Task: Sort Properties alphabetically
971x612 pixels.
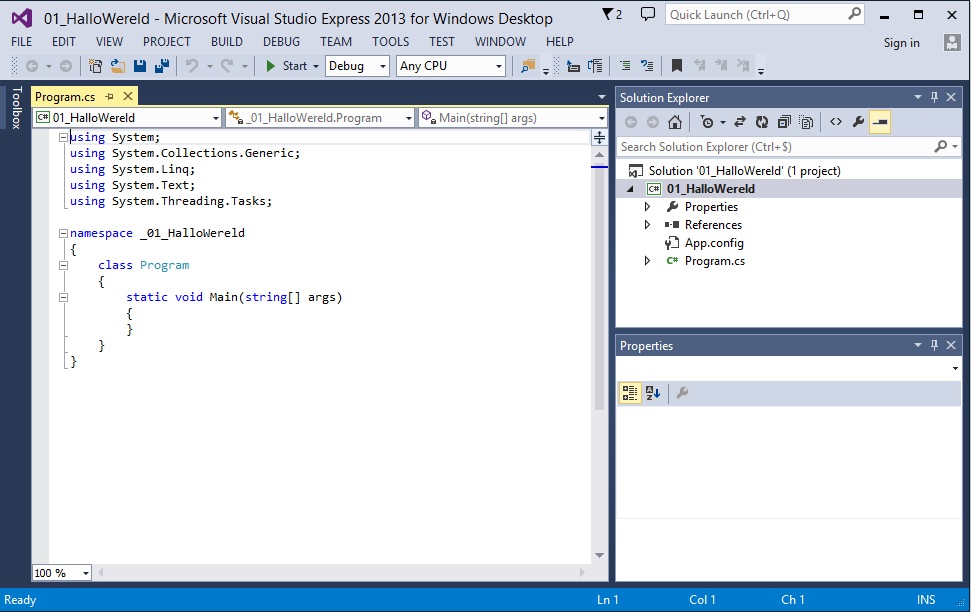Action: click(653, 393)
